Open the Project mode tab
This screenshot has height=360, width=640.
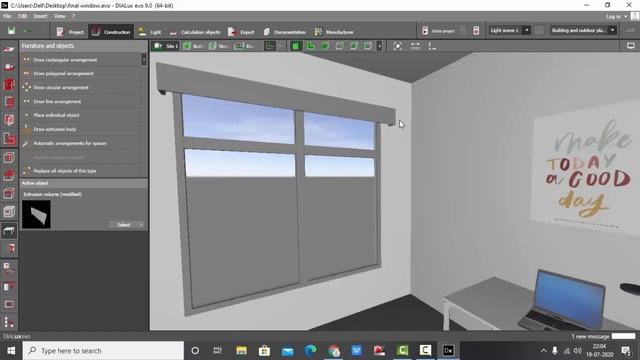click(70, 32)
